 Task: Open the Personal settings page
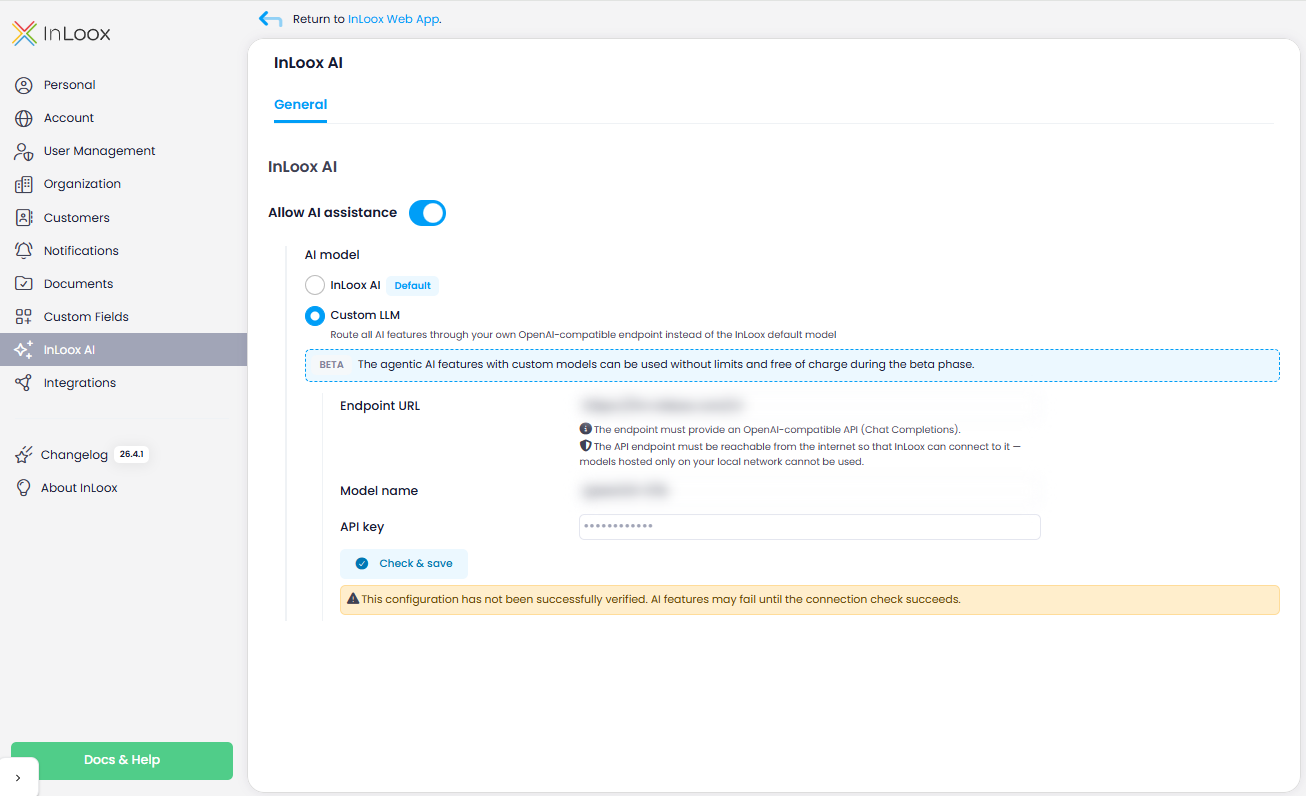[123, 85]
